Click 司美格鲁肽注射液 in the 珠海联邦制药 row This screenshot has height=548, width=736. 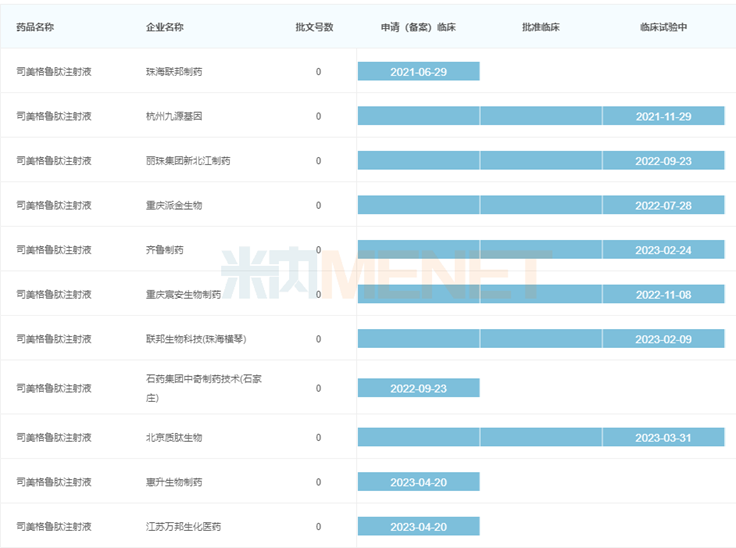pyautogui.click(x=54, y=71)
